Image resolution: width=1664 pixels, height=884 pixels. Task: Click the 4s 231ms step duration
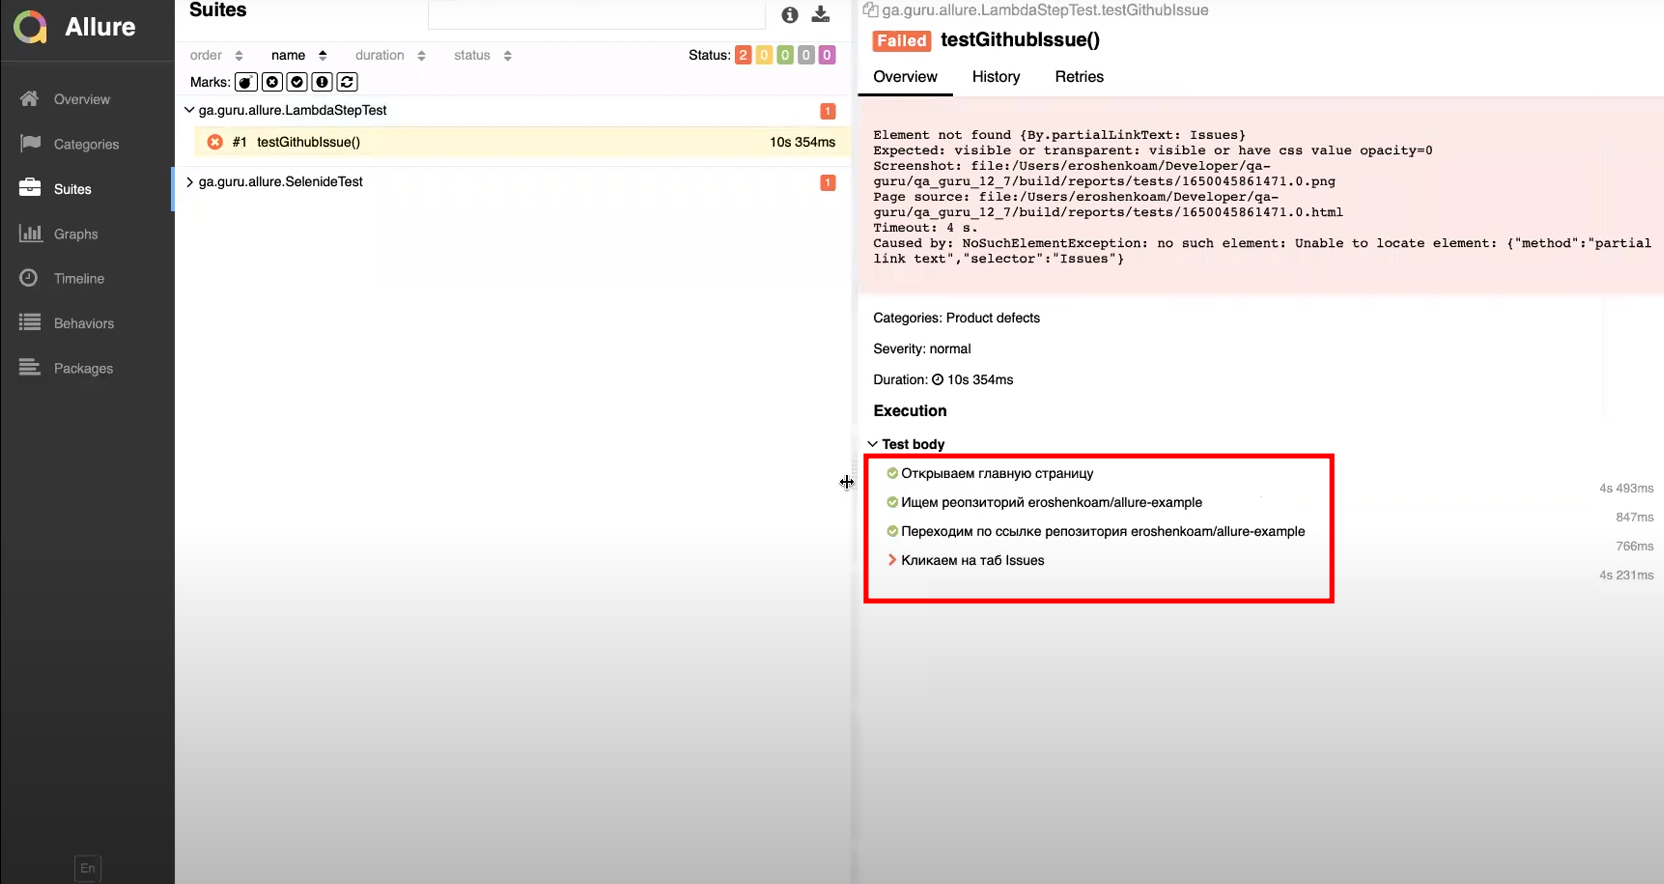coord(1626,575)
